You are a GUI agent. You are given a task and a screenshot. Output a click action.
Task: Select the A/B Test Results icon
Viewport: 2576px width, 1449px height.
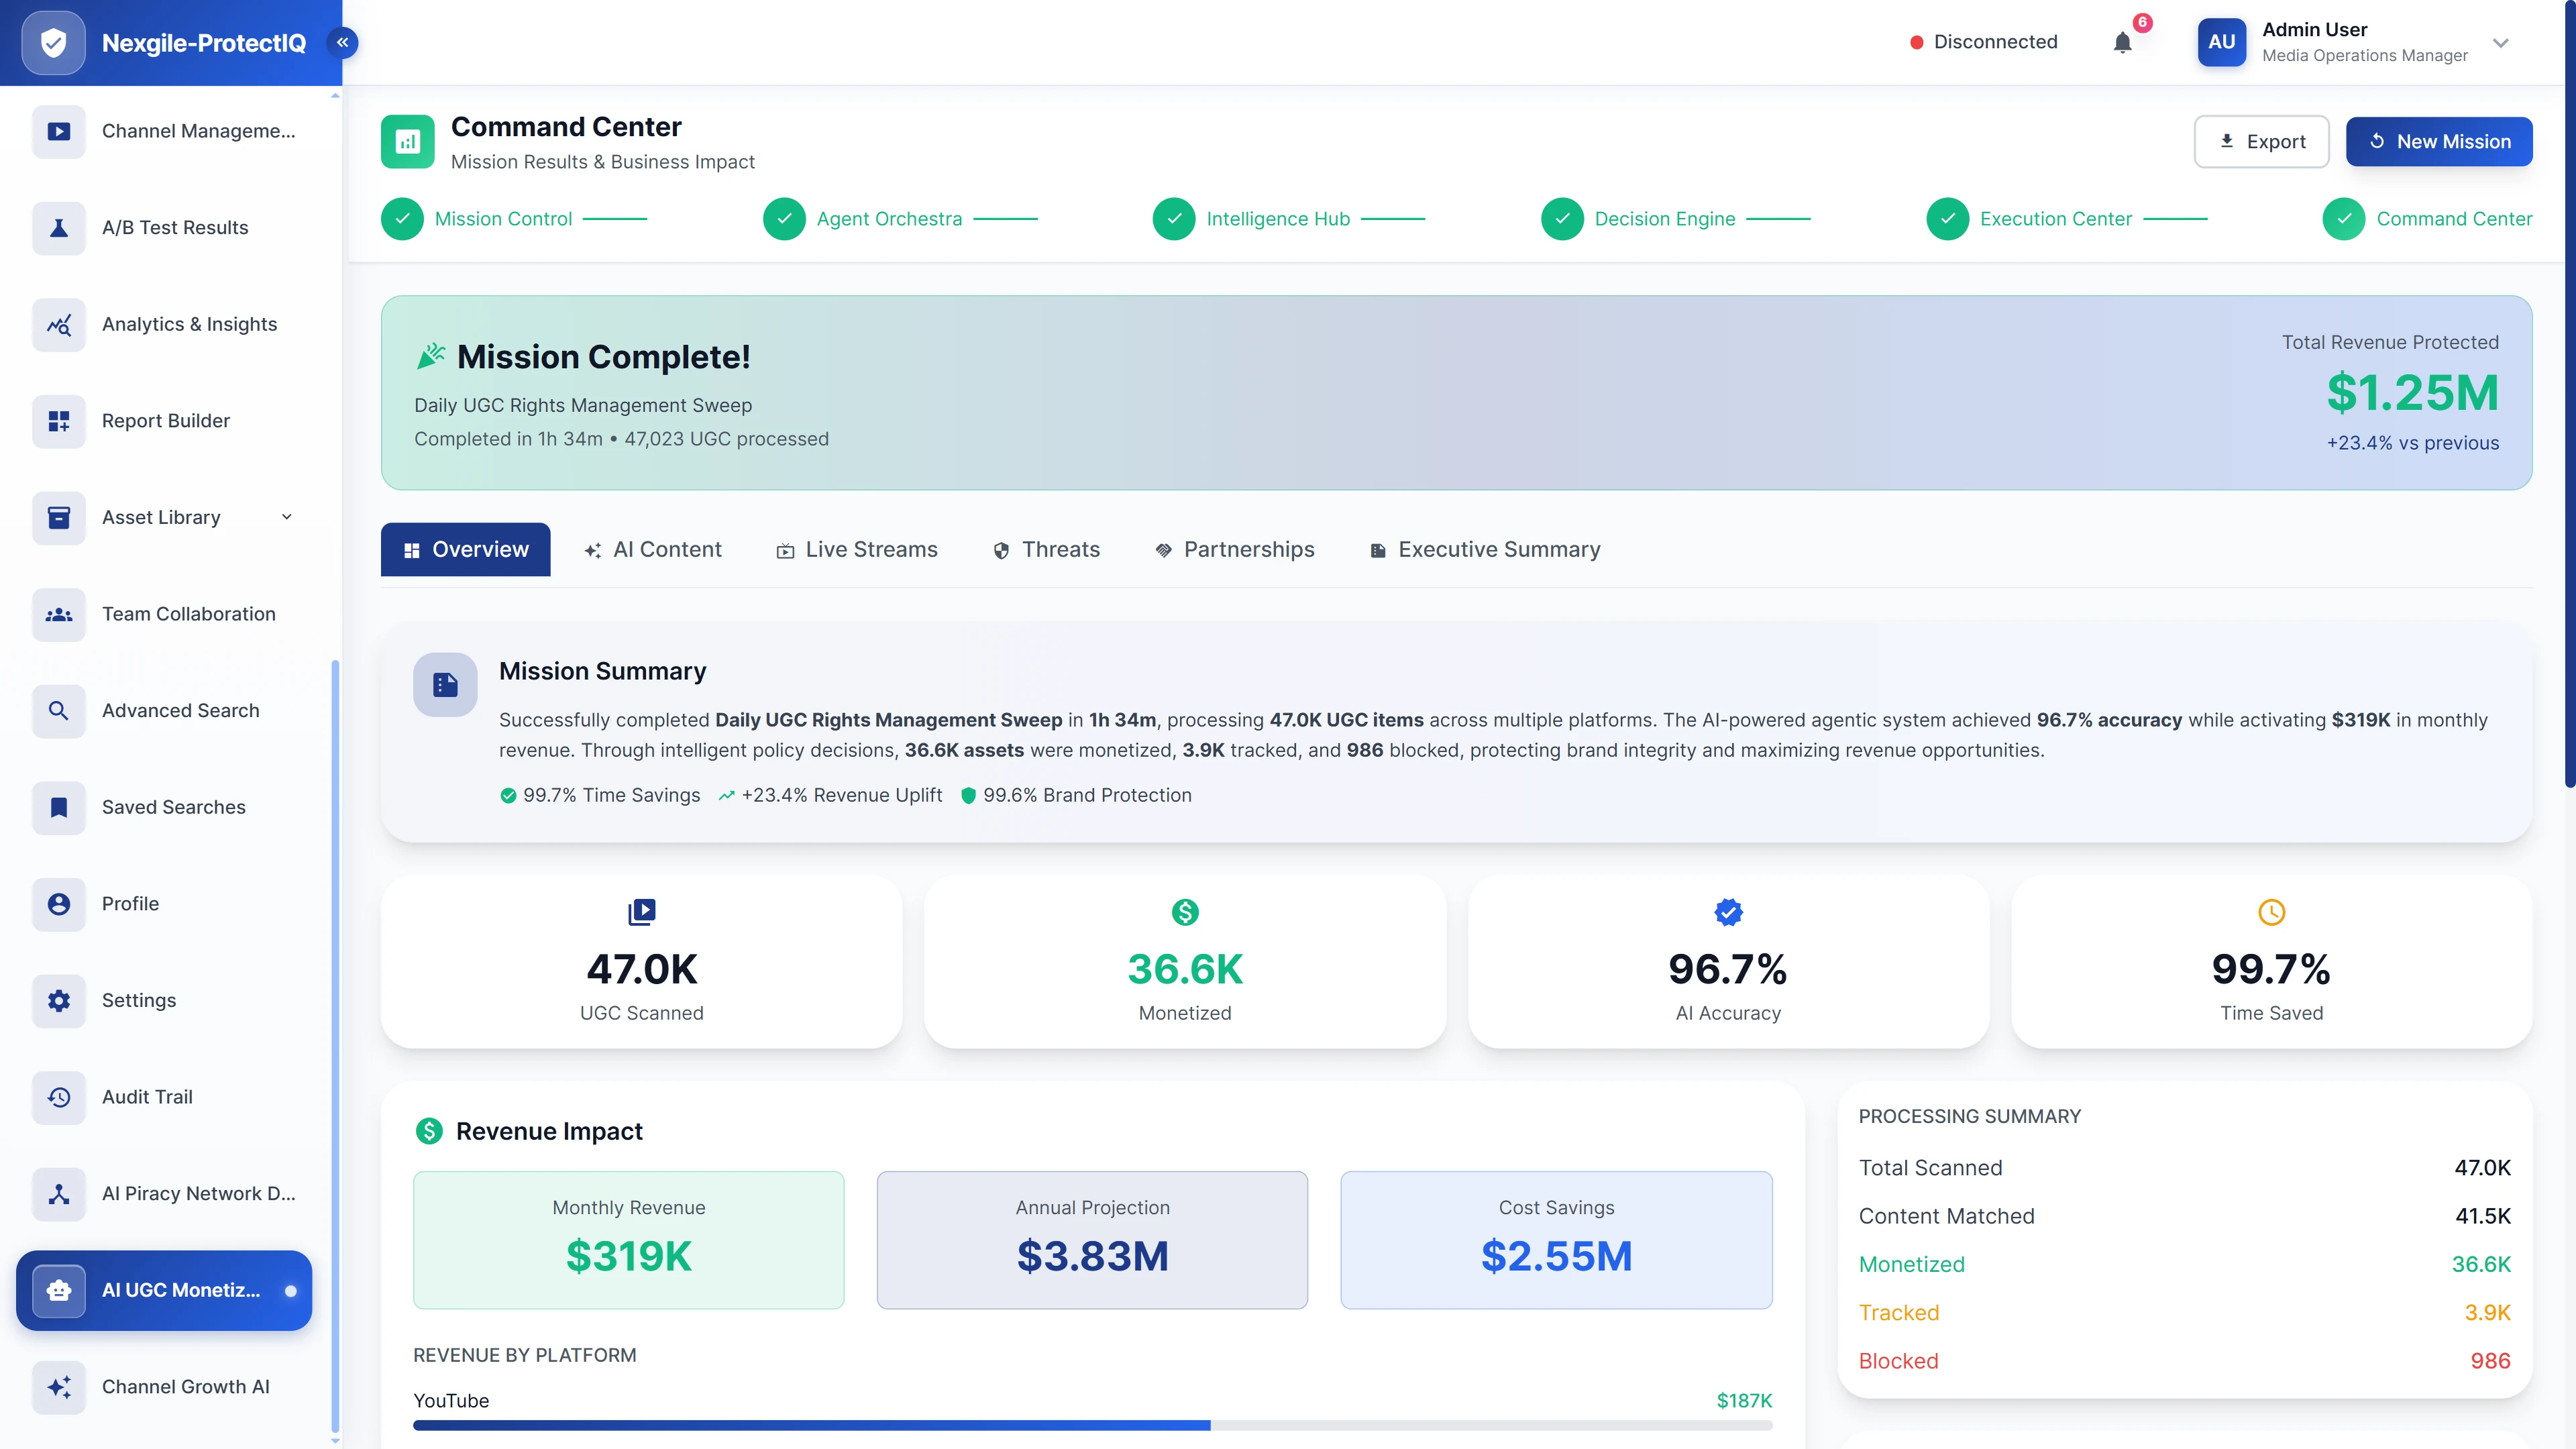pos(58,228)
